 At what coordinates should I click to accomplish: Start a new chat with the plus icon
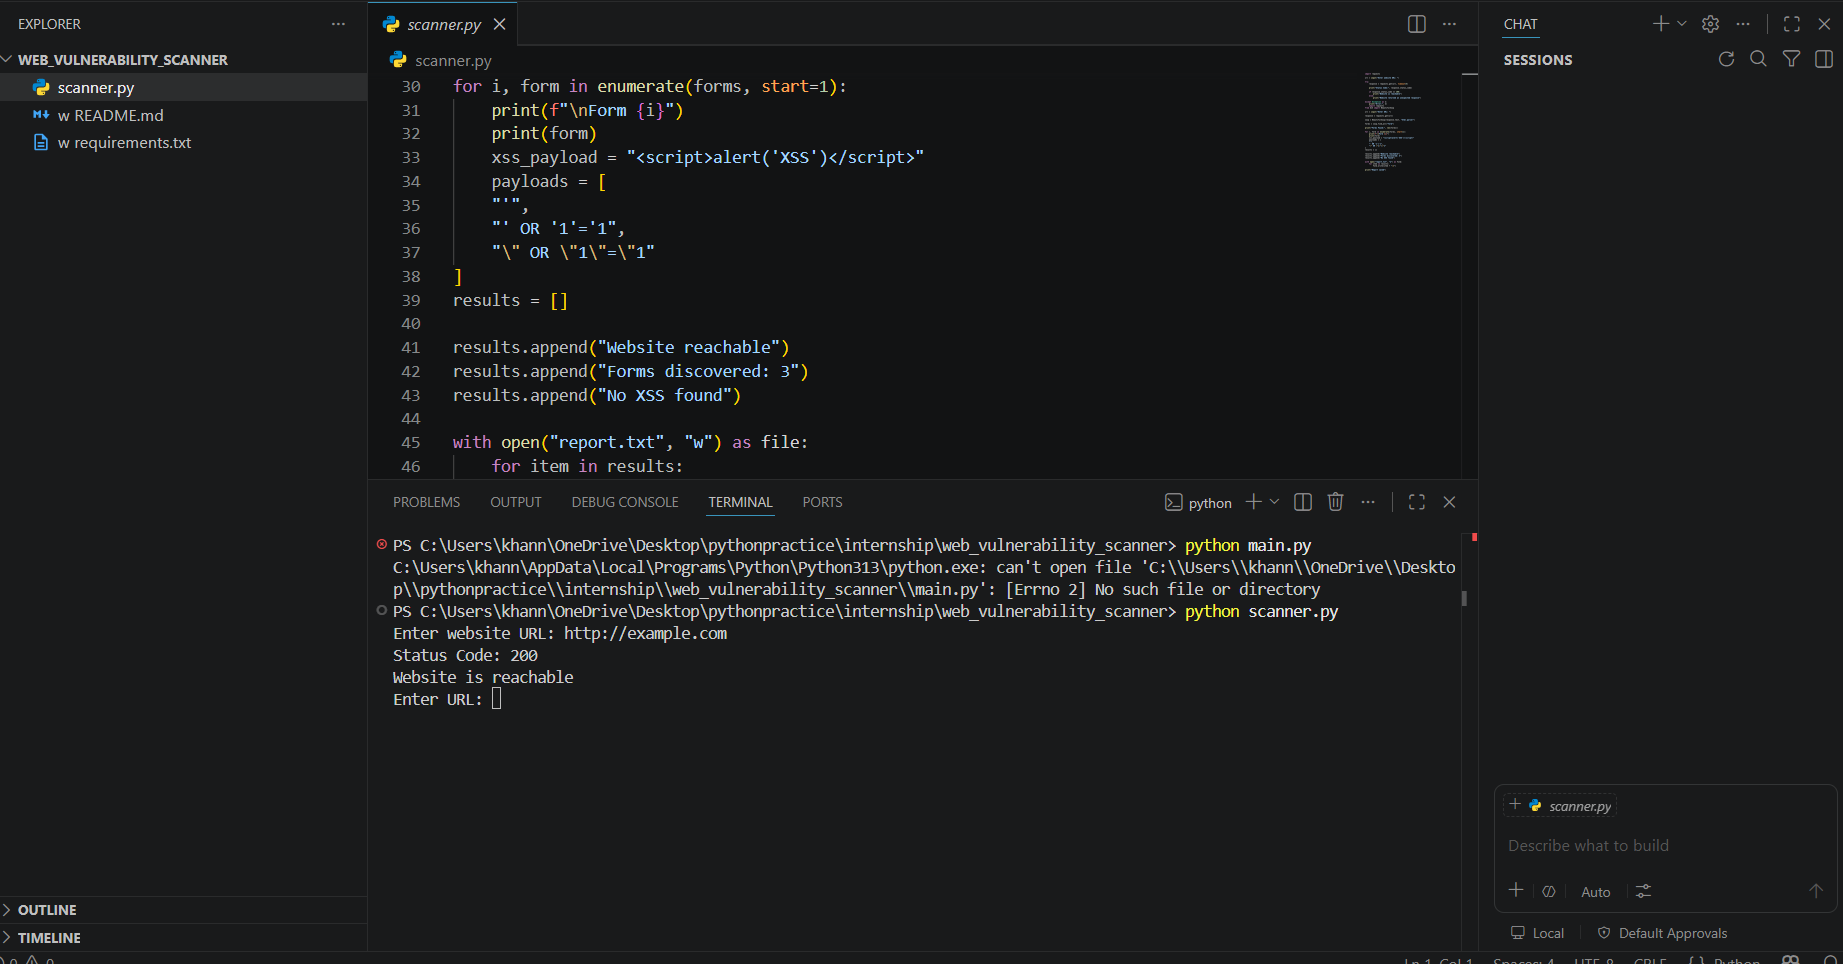tap(1660, 24)
